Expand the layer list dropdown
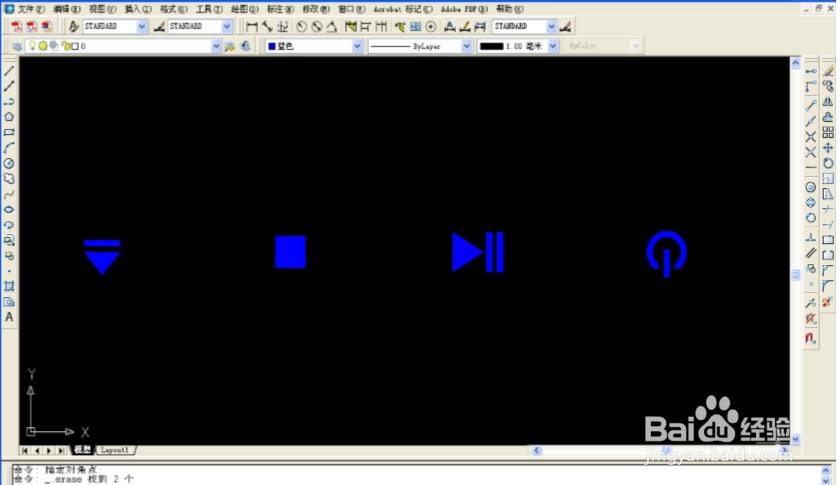 click(216, 46)
